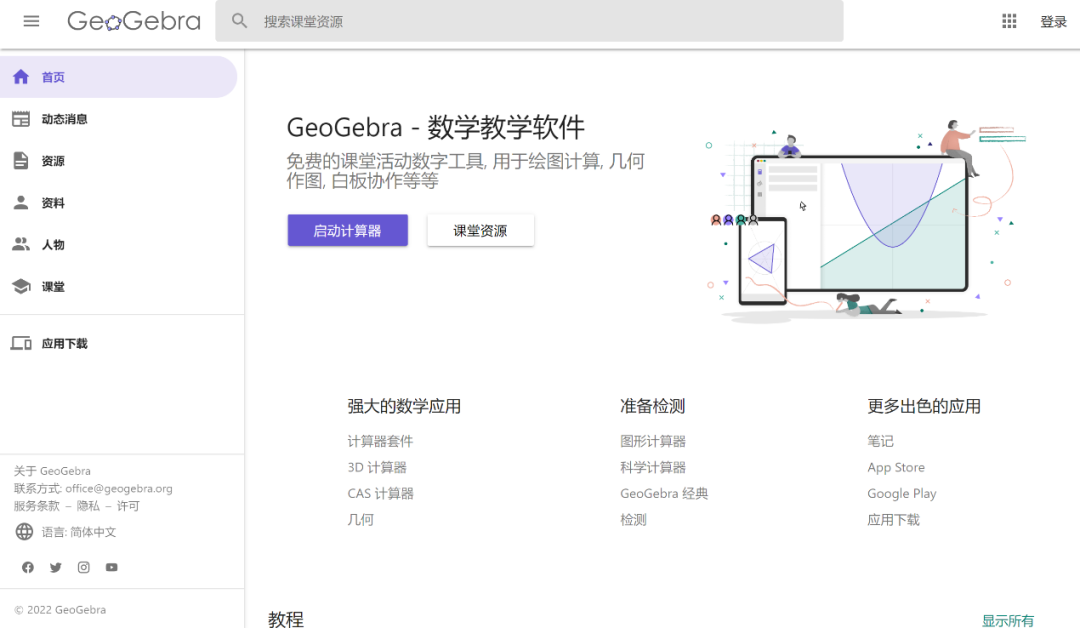The width and height of the screenshot is (1080, 628).
Task: Open the 3D 计算器 link
Action: click(377, 468)
